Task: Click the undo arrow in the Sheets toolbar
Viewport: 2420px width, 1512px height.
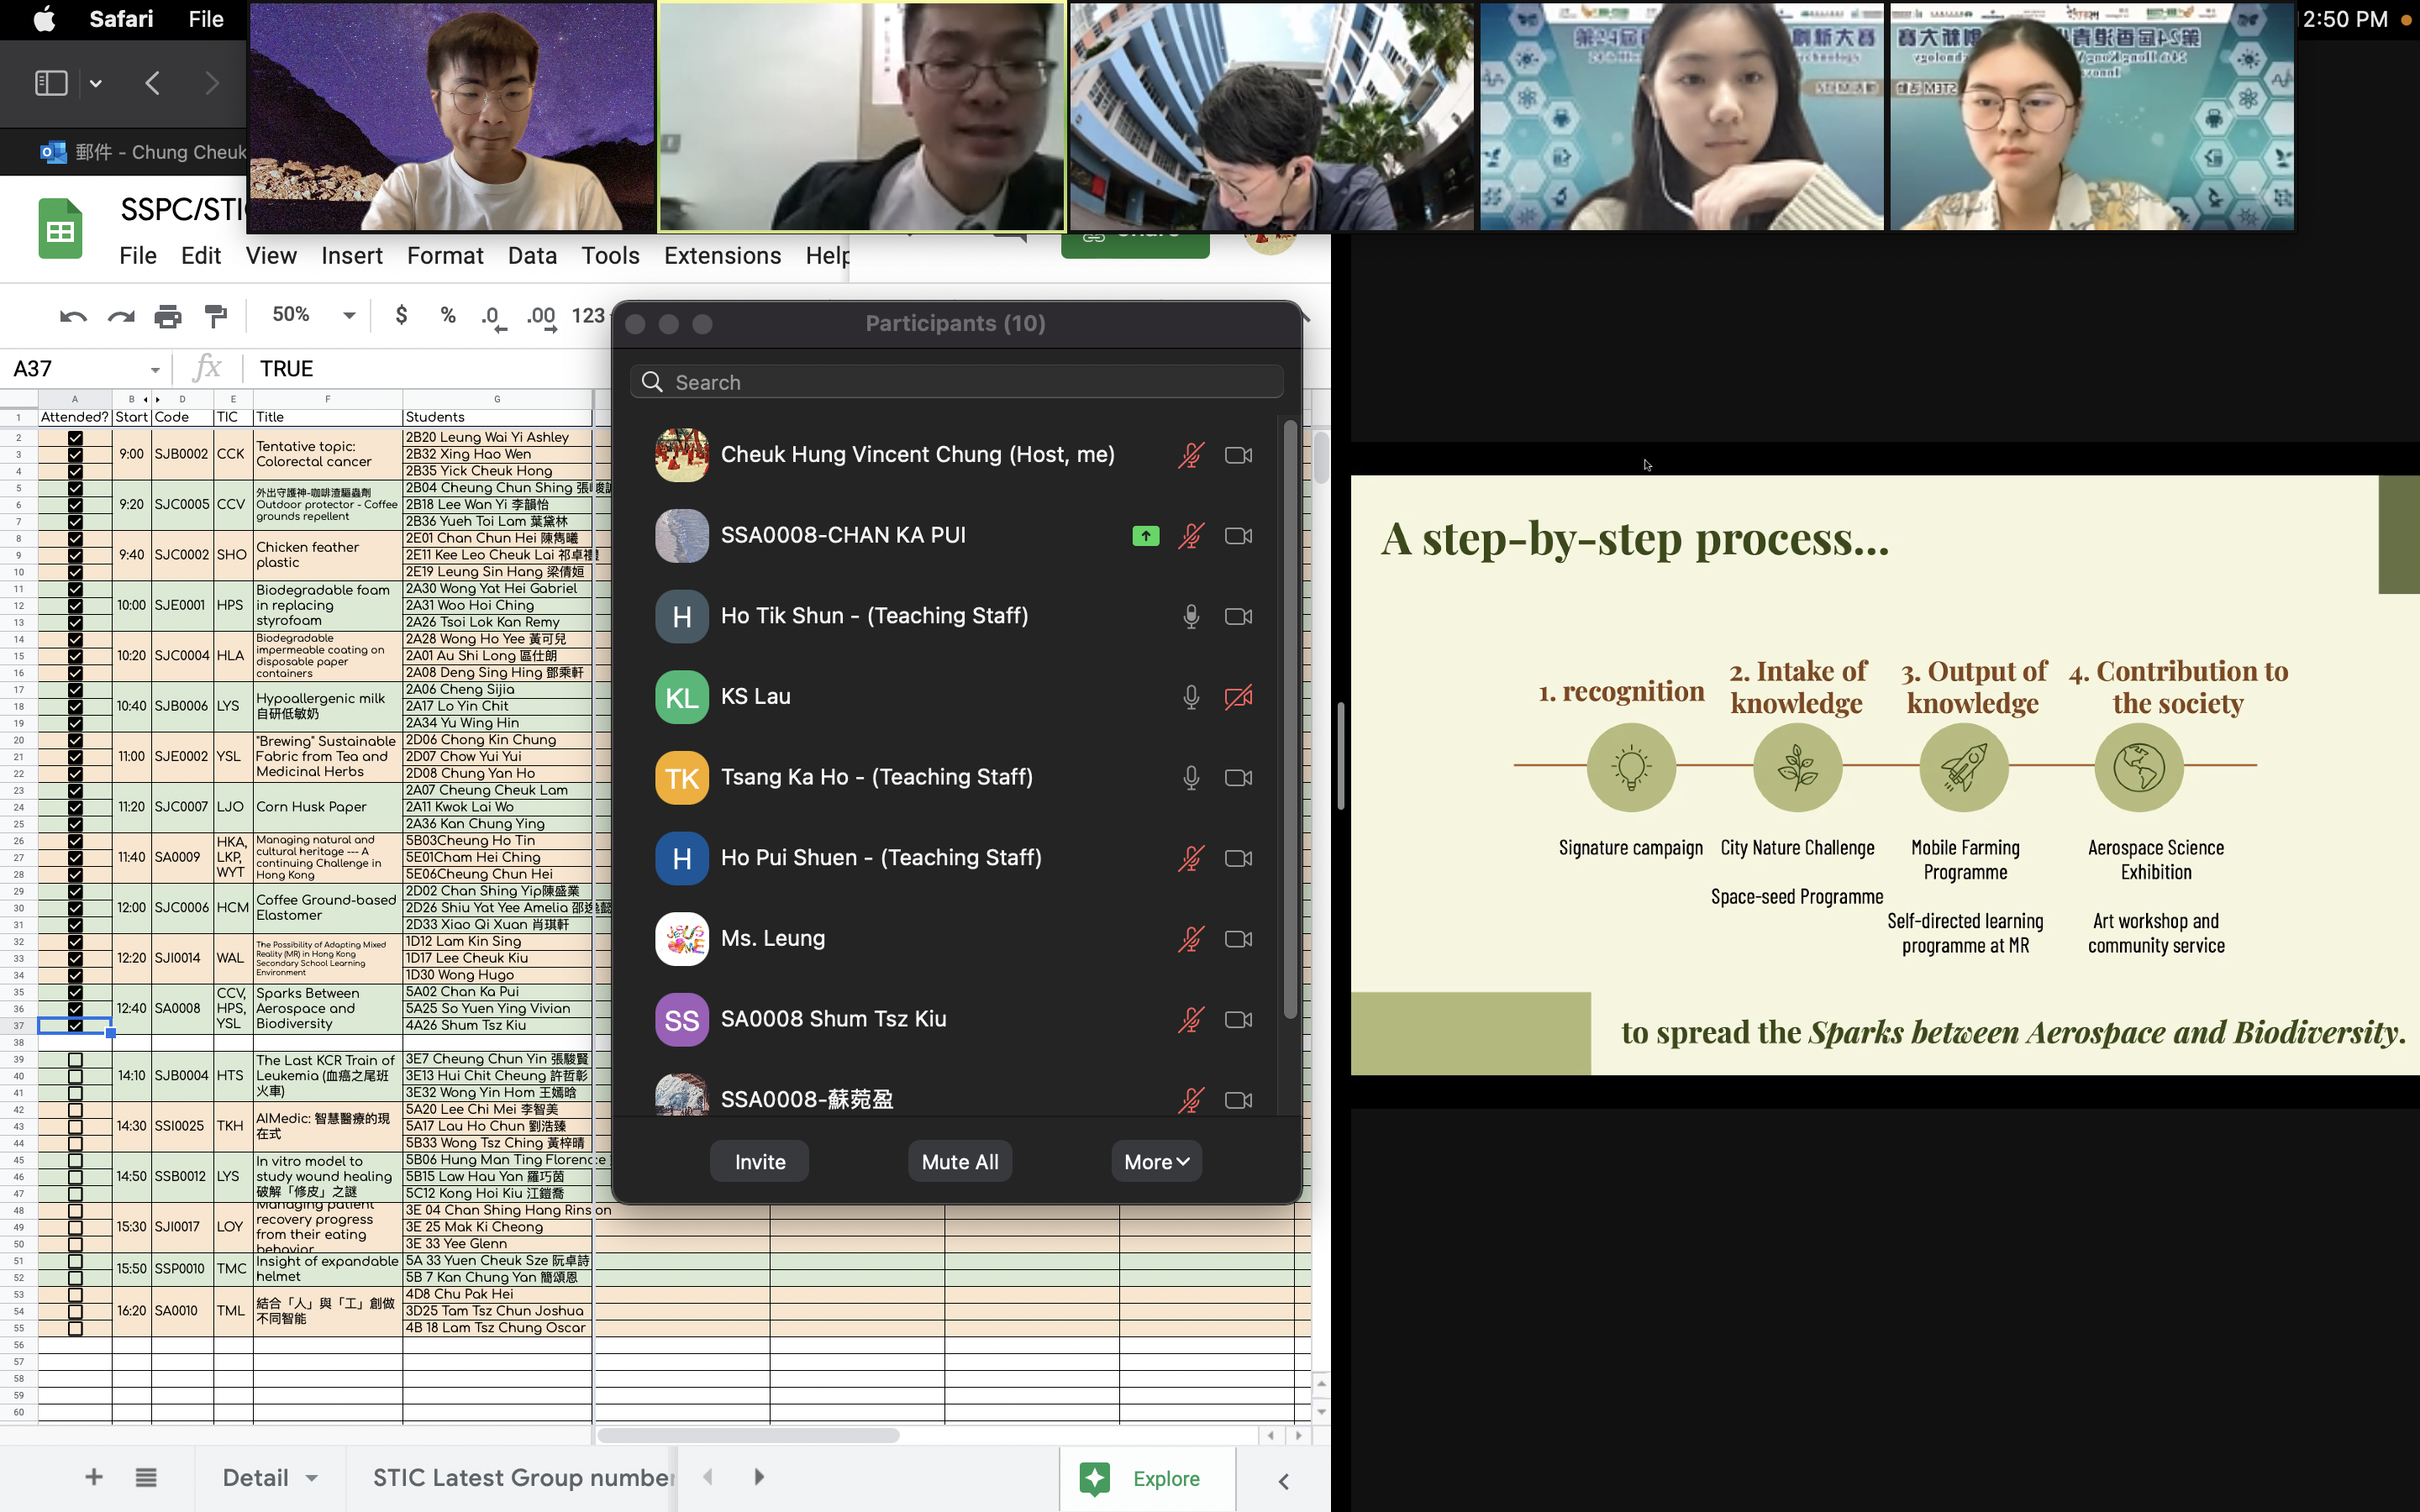Action: tap(73, 317)
